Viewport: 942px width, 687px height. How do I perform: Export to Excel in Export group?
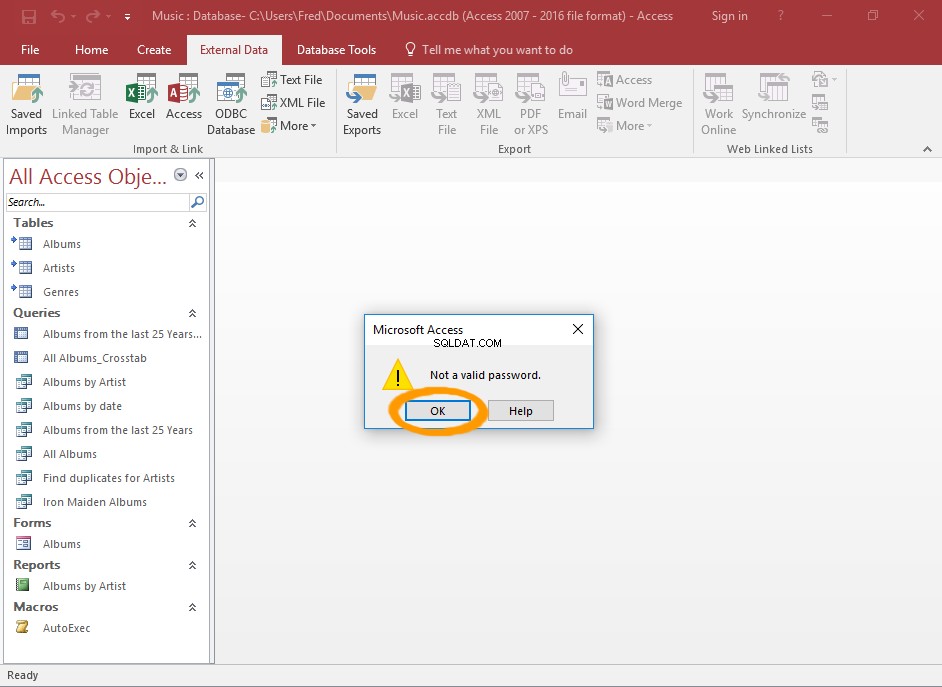pyautogui.click(x=405, y=97)
